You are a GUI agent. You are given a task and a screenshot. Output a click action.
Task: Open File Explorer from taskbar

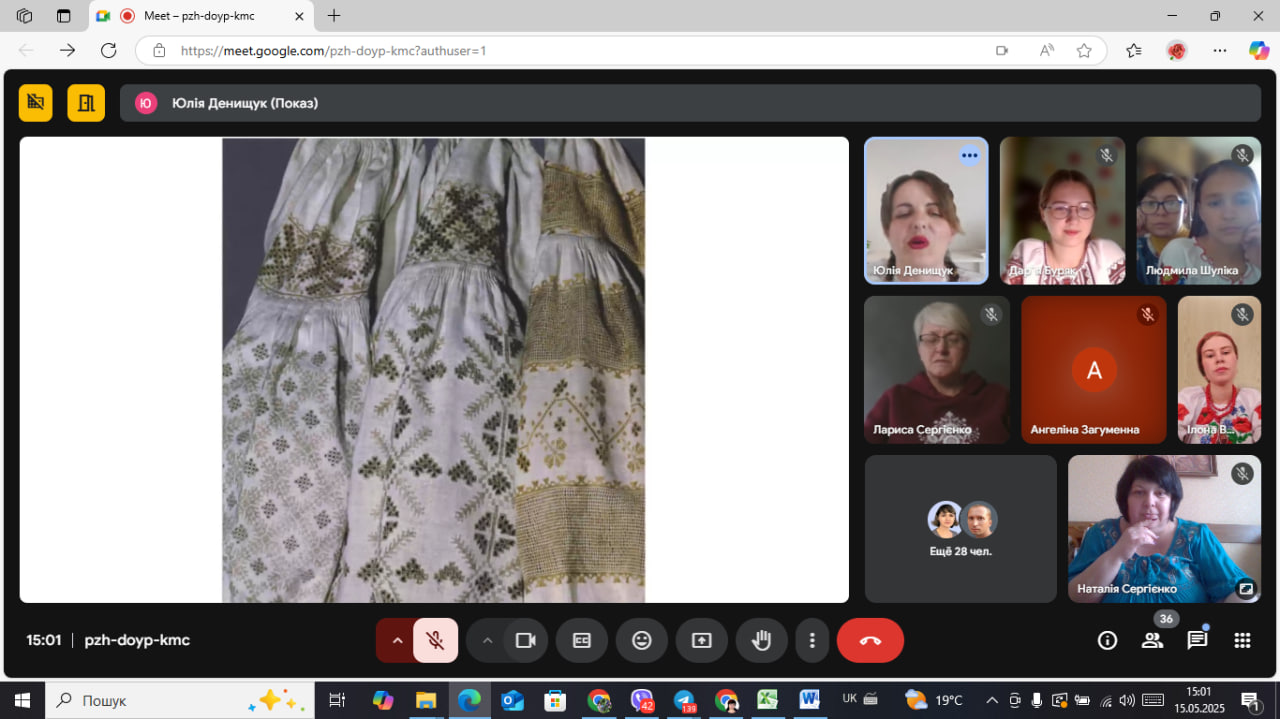point(426,700)
